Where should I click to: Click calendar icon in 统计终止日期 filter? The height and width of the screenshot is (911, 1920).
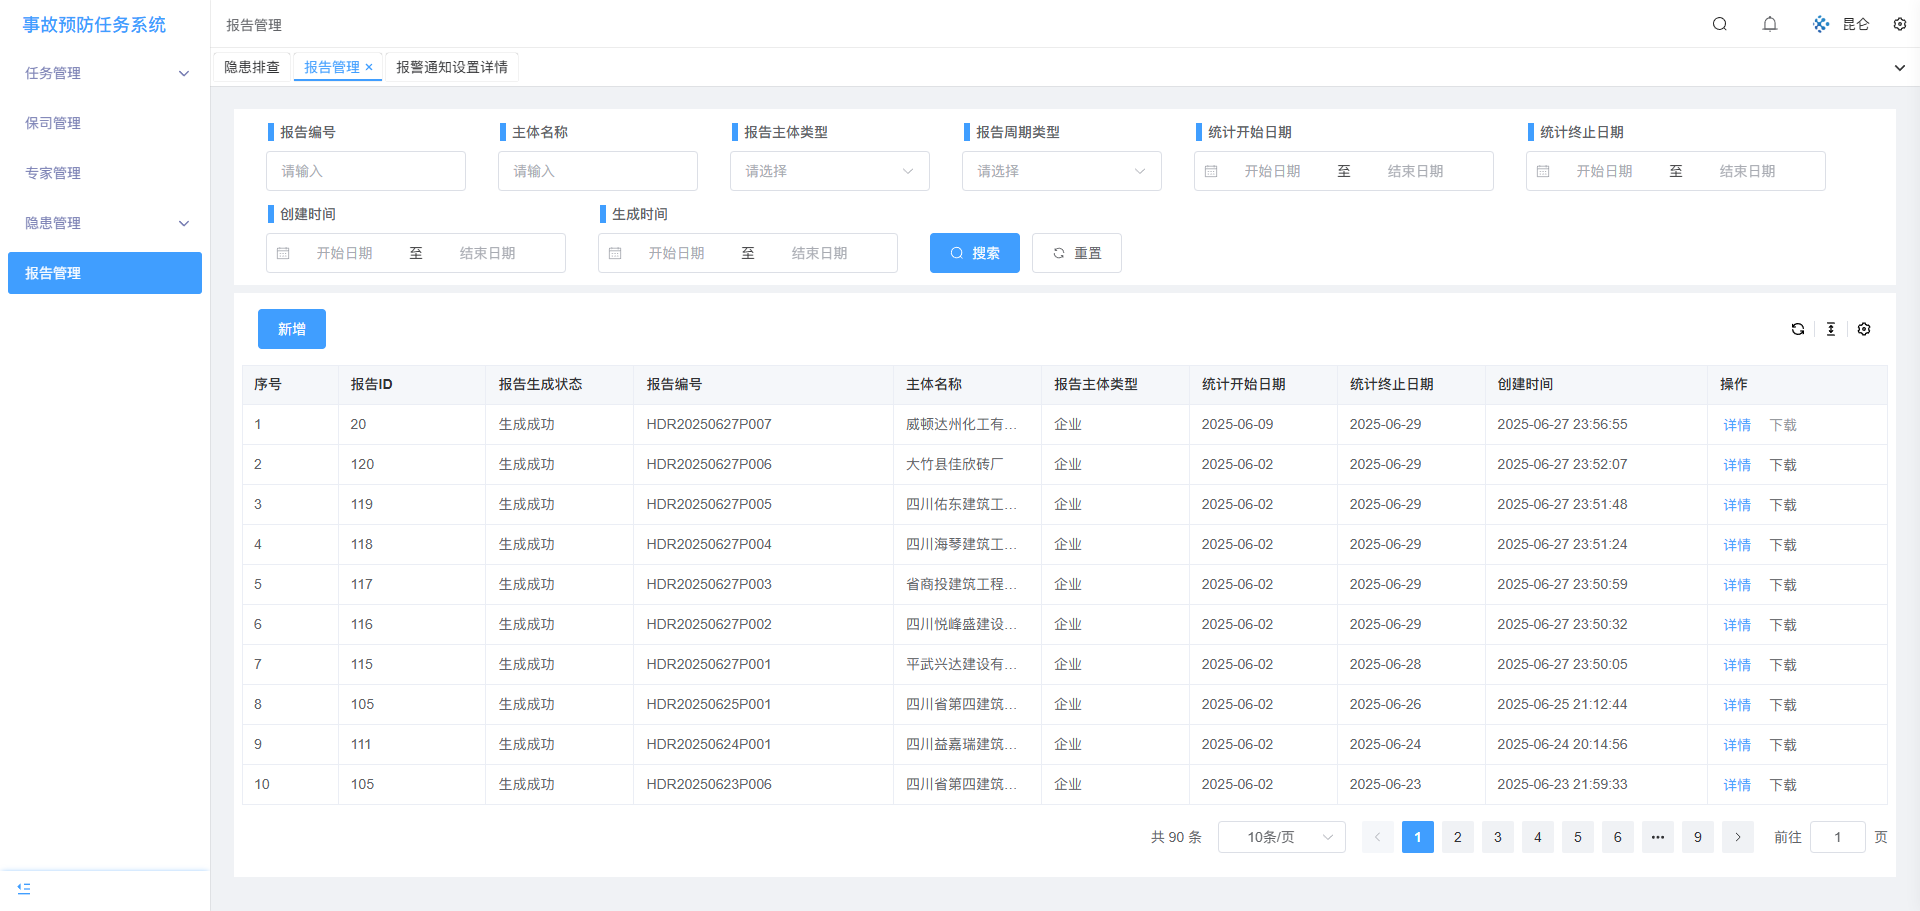[1543, 171]
